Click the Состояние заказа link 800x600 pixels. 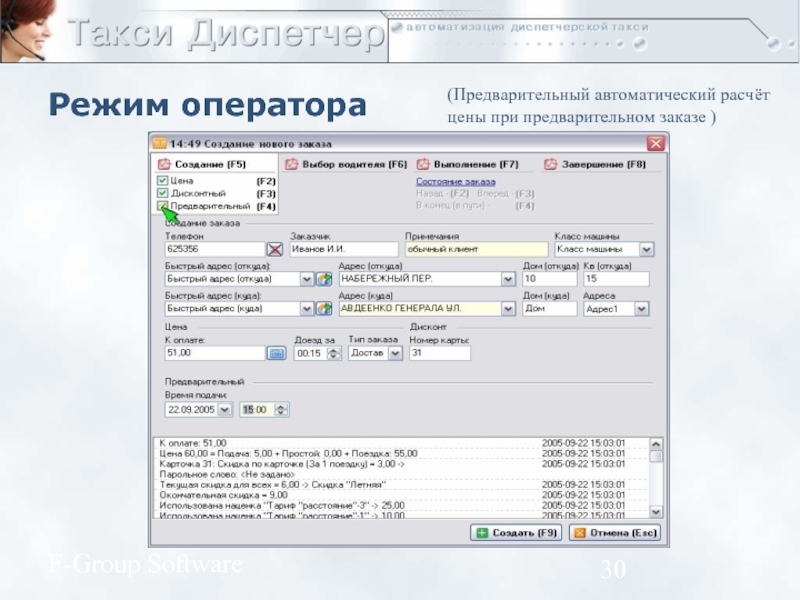(x=455, y=182)
